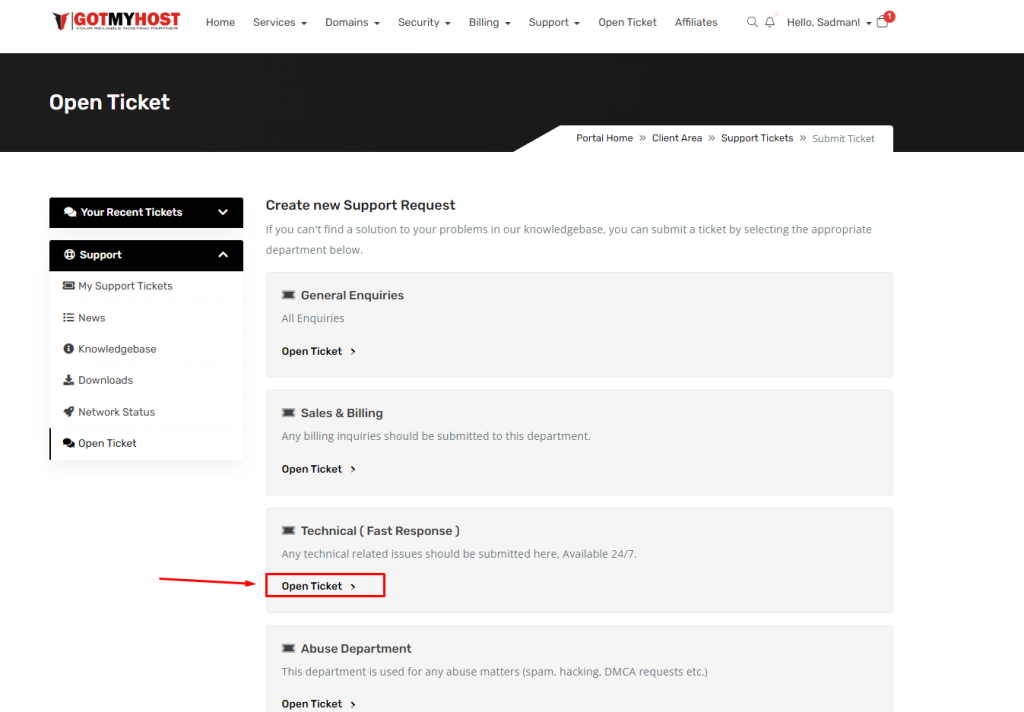
Task: Click the Network Status rocket icon
Action: [69, 412]
